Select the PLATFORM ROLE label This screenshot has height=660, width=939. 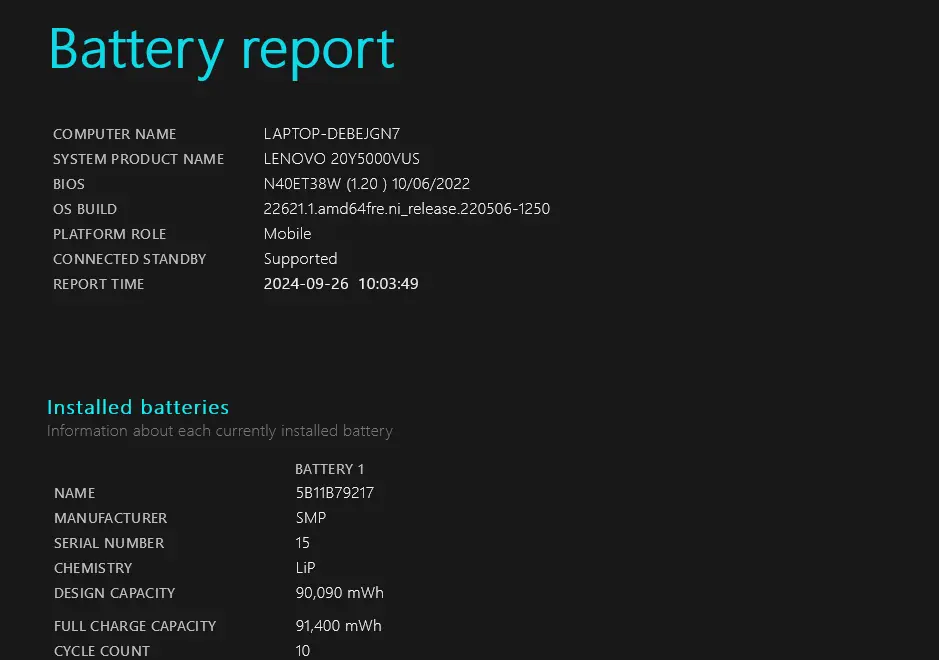[x=110, y=234]
